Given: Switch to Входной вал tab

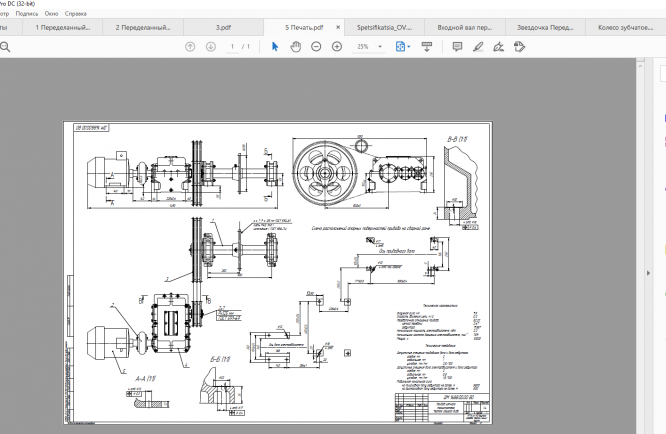Looking at the screenshot, I should coord(465,28).
